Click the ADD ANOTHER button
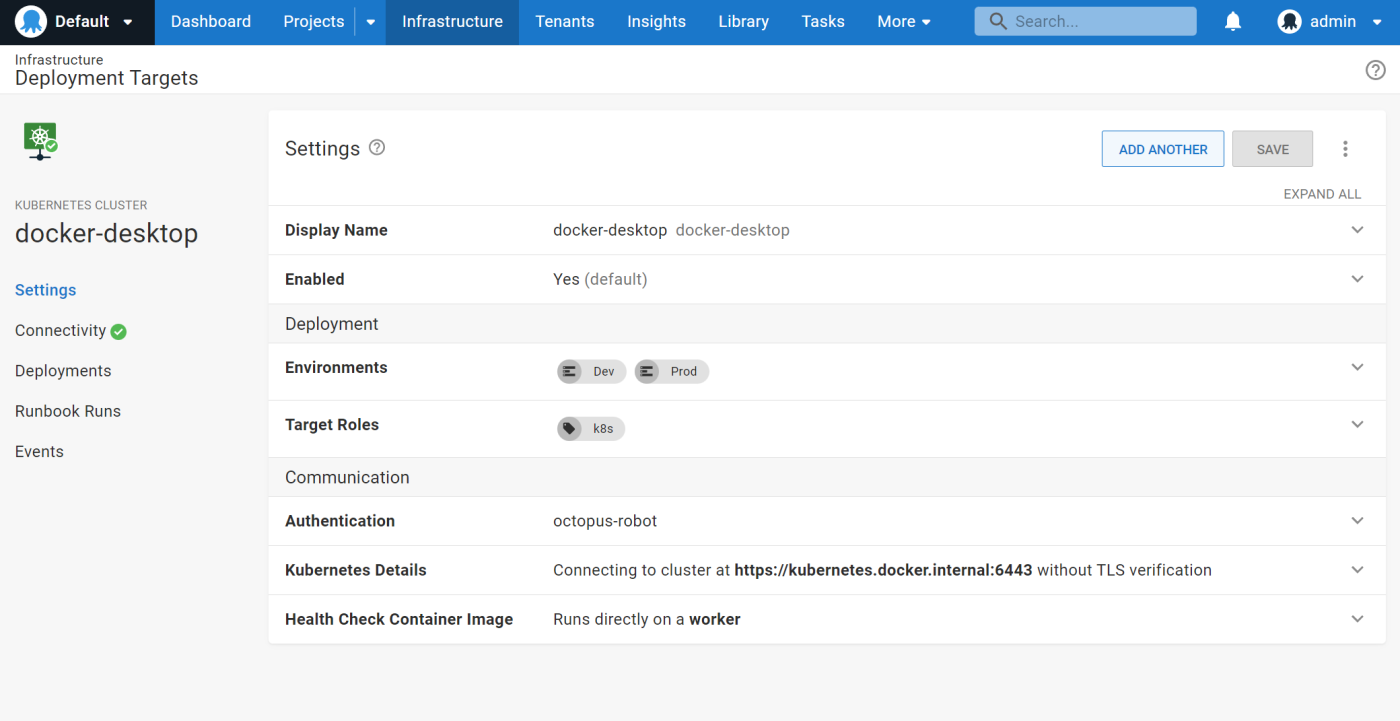The width and height of the screenshot is (1400, 721). click(1163, 148)
